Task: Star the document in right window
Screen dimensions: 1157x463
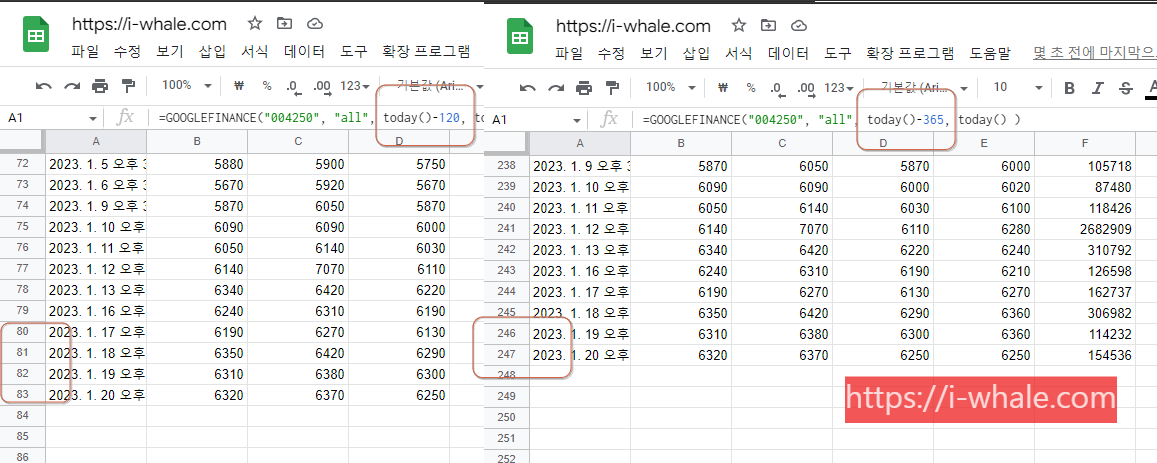Action: [739, 26]
